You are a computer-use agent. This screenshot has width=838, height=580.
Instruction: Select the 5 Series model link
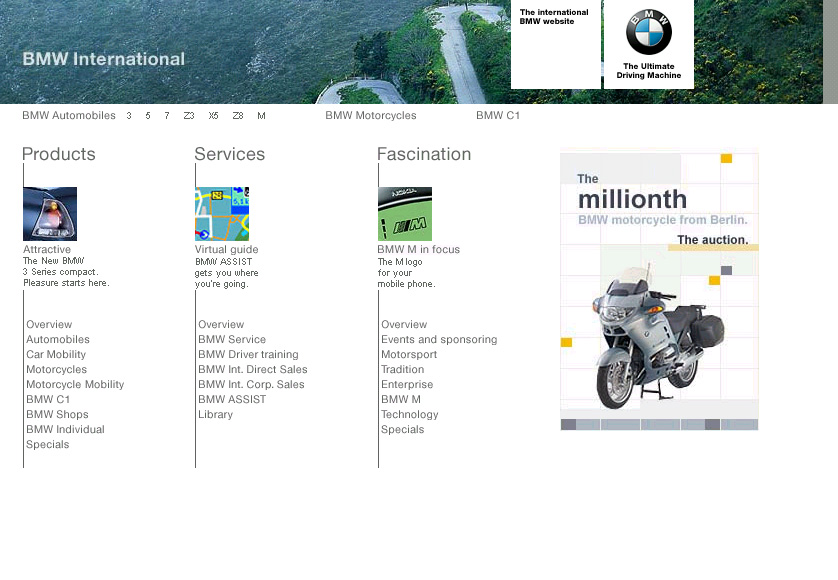(148, 116)
